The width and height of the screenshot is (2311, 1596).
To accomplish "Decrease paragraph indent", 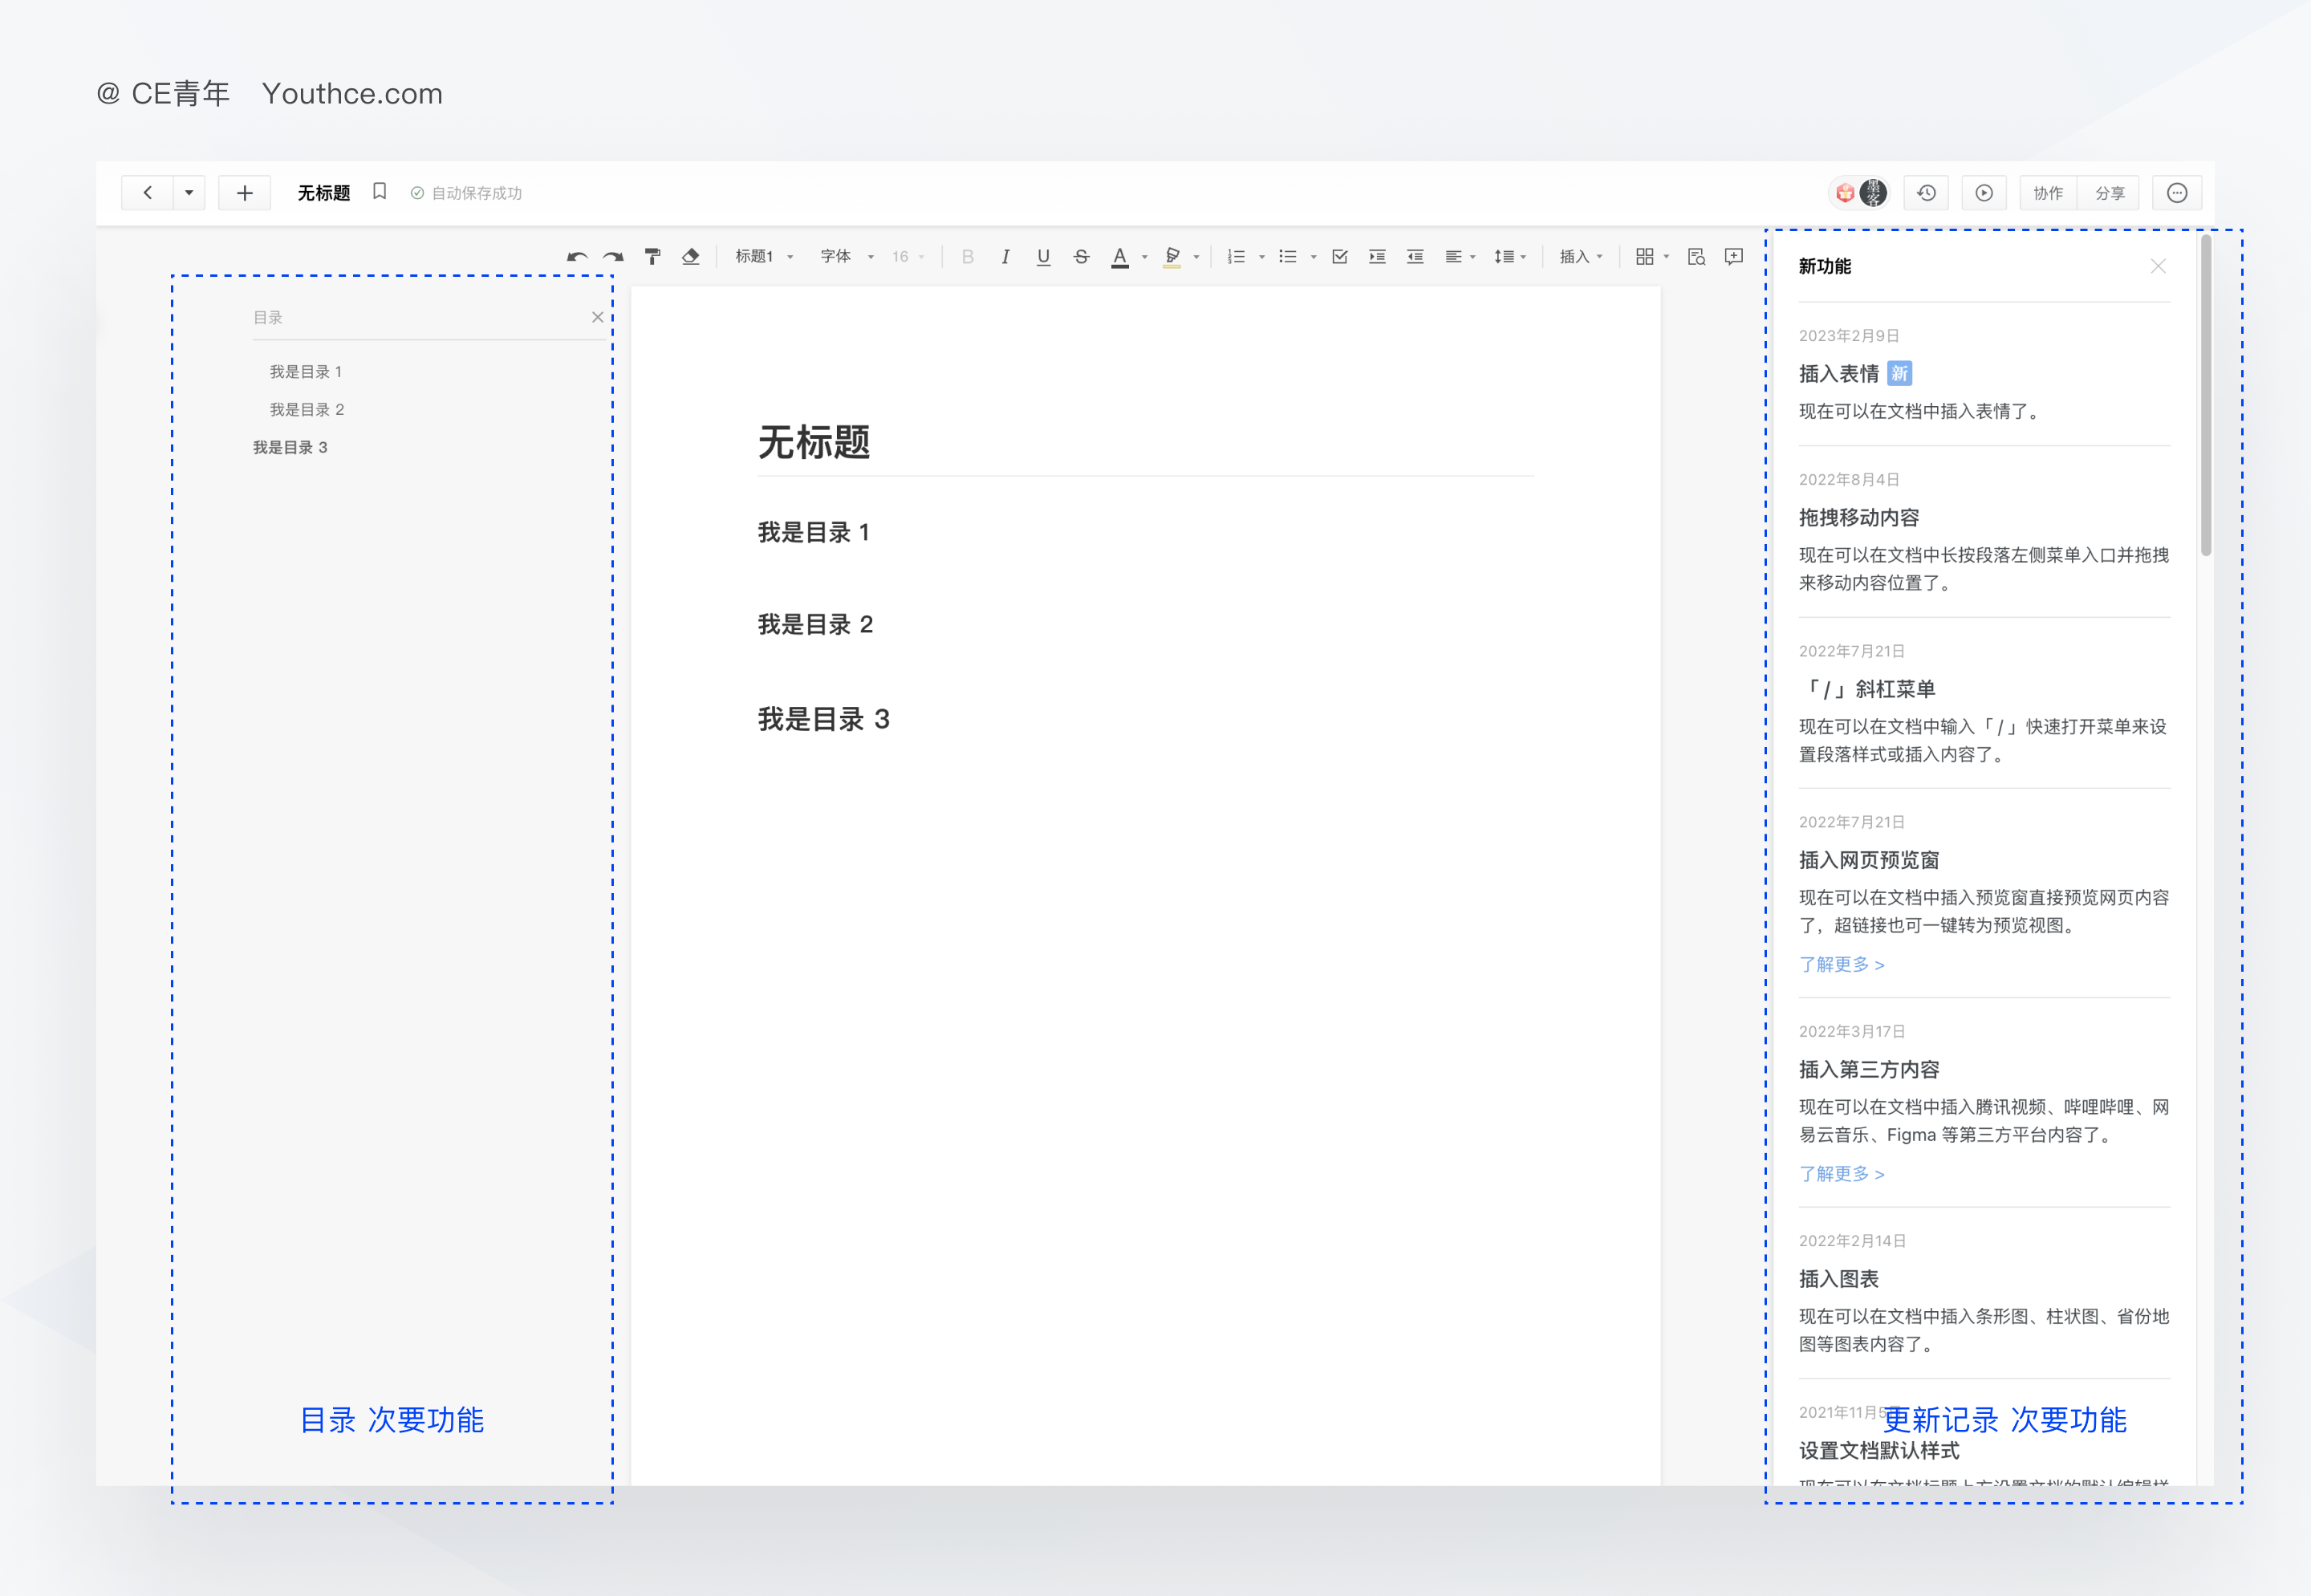I will pyautogui.click(x=1415, y=257).
